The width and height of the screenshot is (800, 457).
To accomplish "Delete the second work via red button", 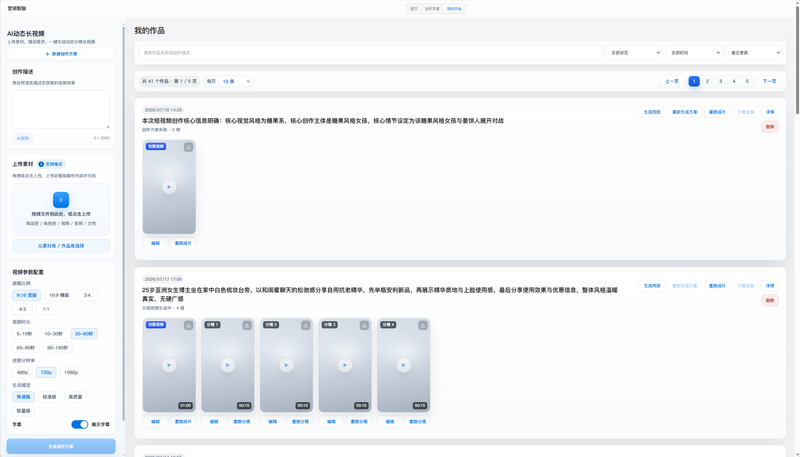I will [770, 300].
